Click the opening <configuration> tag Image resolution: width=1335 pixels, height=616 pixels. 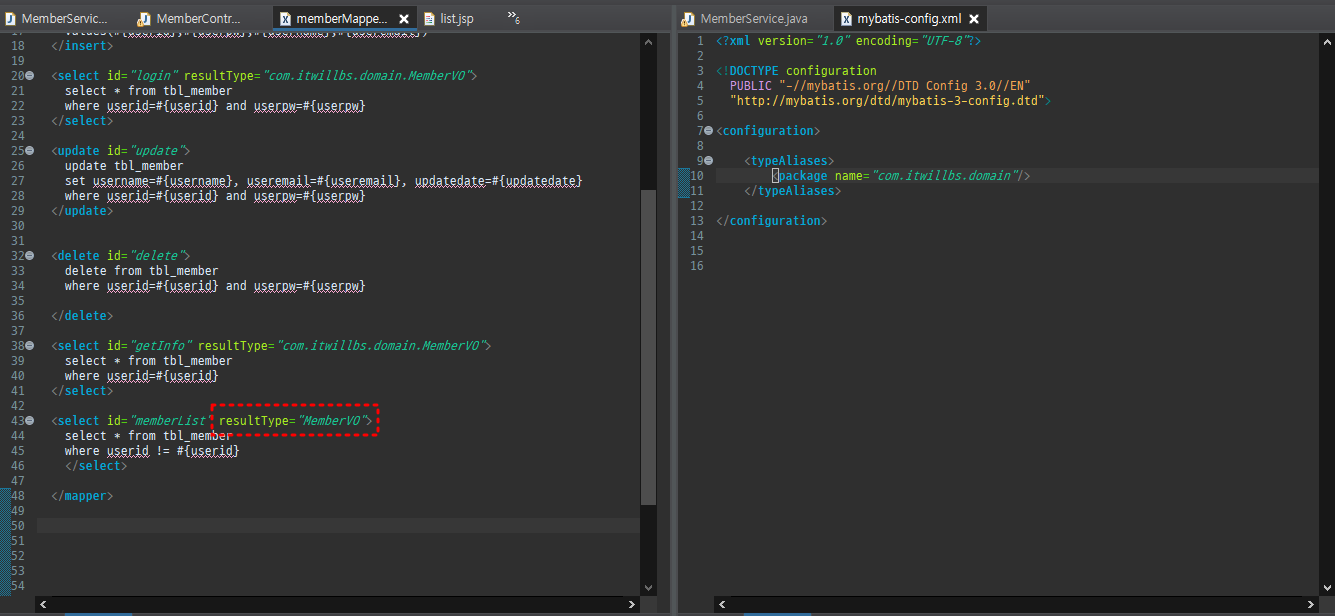[768, 131]
